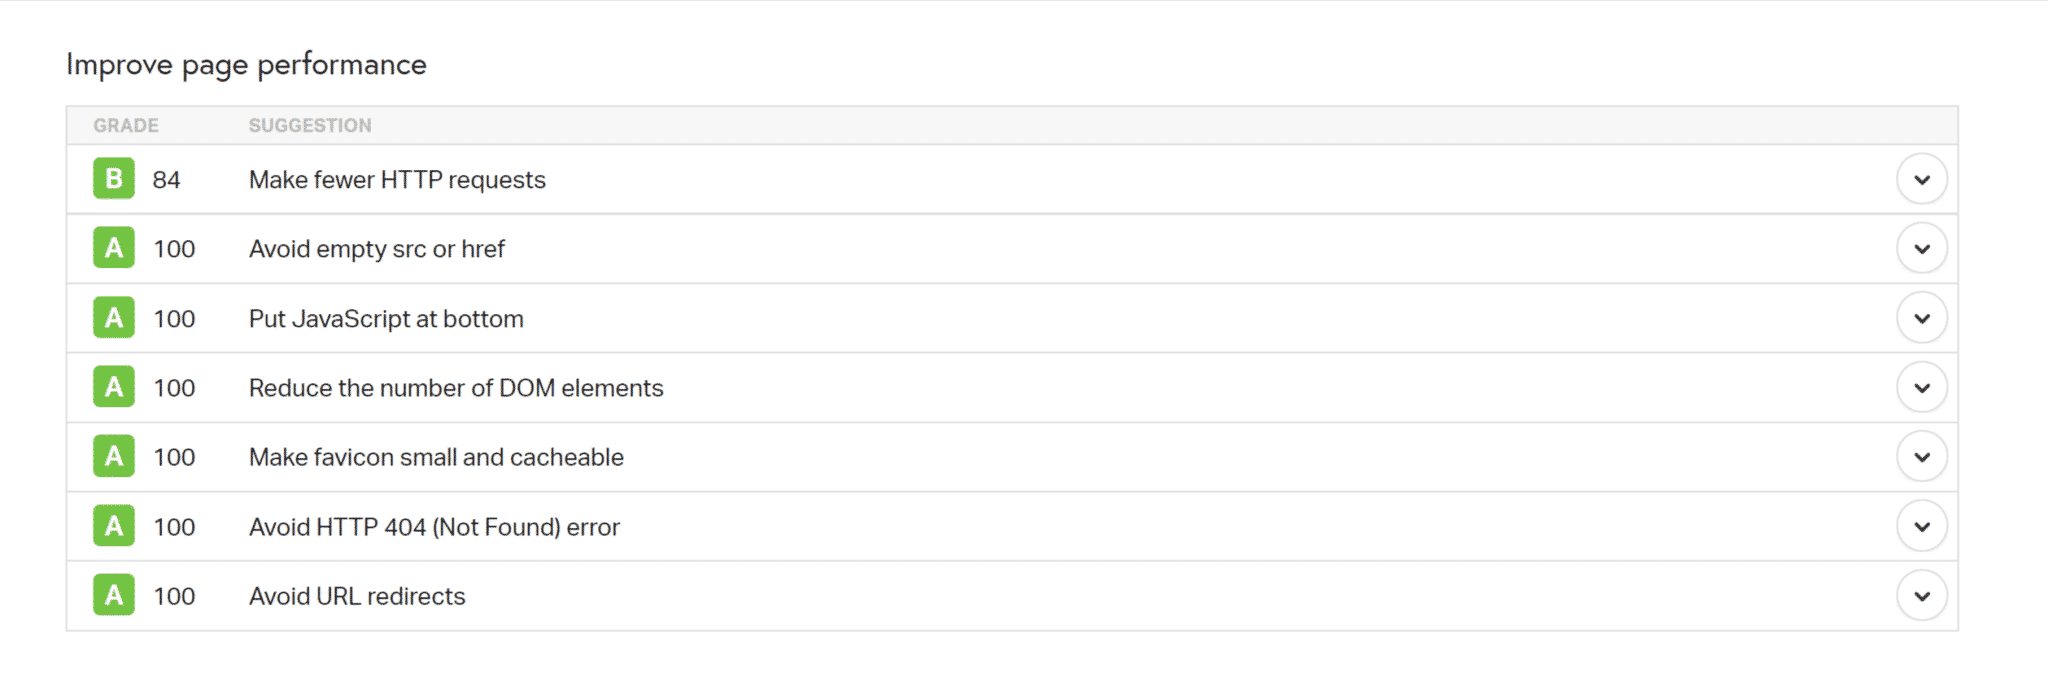Expand details for Avoid empty src or href
Viewport: 2048px width, 689px height.
coord(1922,248)
